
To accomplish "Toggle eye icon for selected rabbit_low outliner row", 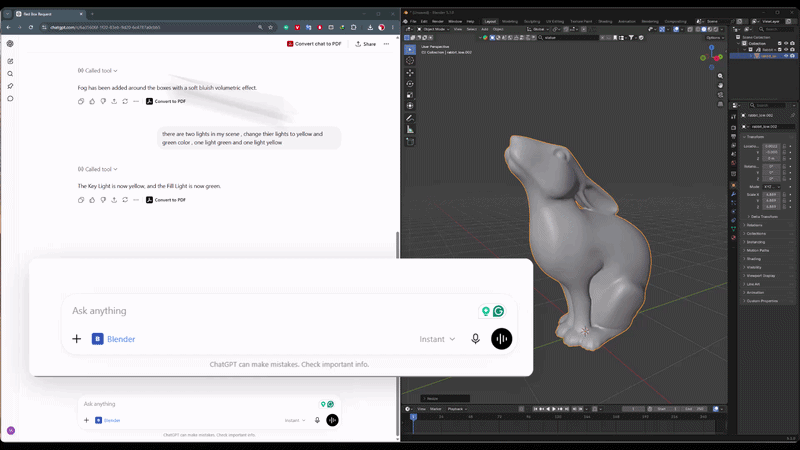I will 786,56.
